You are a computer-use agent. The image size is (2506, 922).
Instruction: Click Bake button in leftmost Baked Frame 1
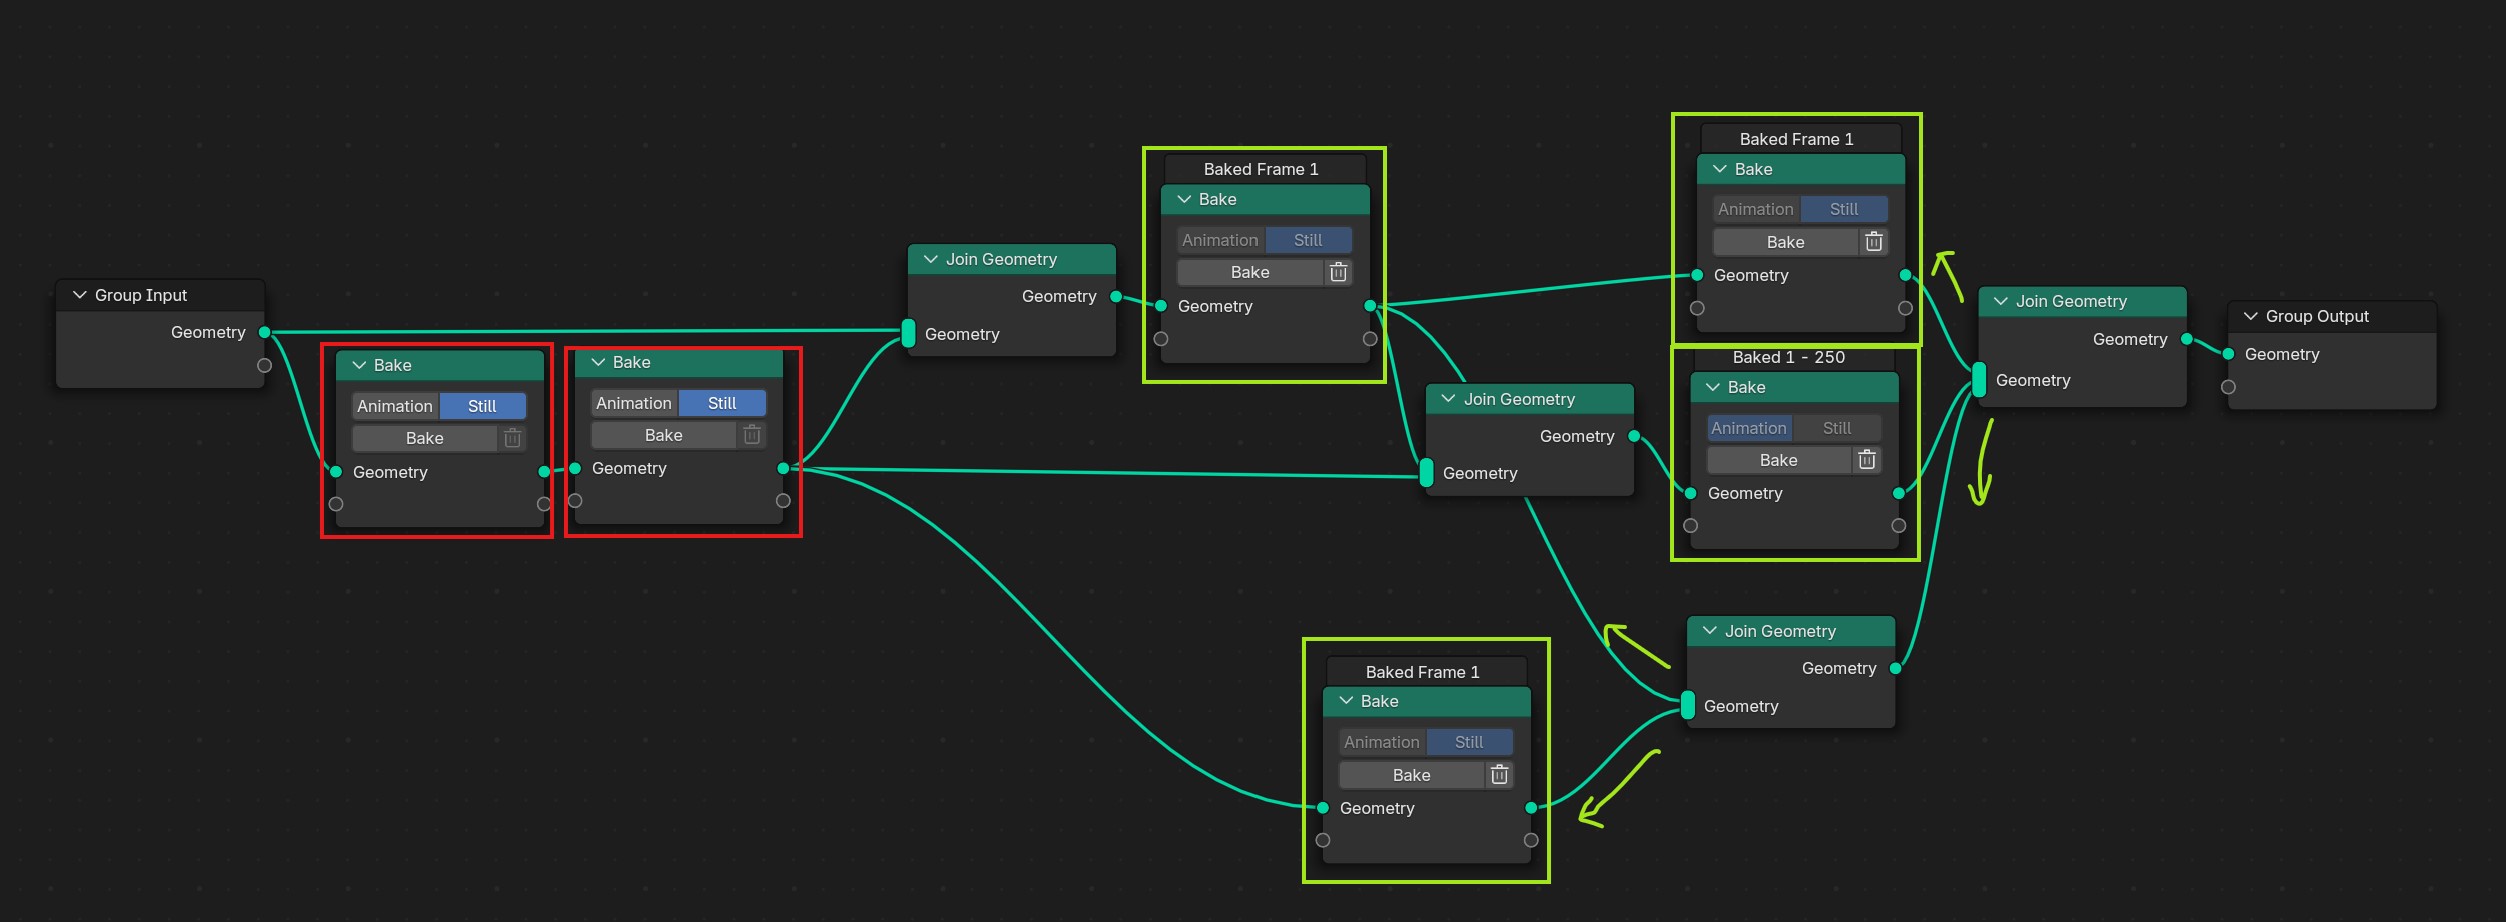pyautogui.click(x=1250, y=272)
